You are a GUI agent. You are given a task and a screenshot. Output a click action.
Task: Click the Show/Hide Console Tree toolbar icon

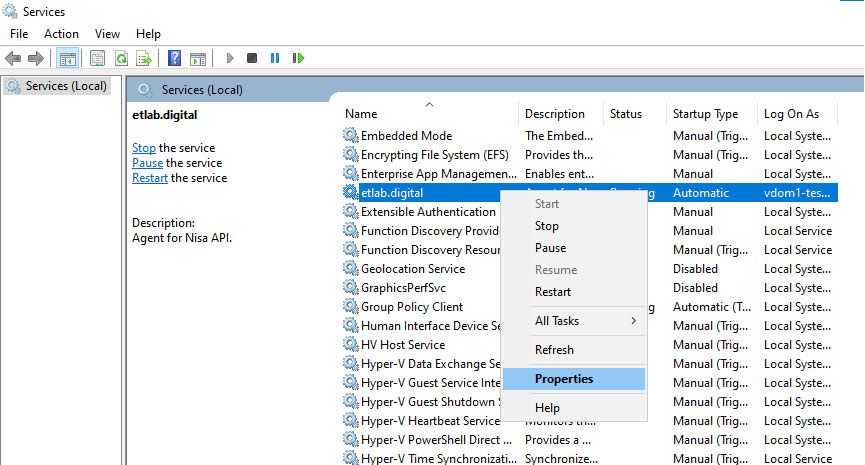pyautogui.click(x=68, y=58)
